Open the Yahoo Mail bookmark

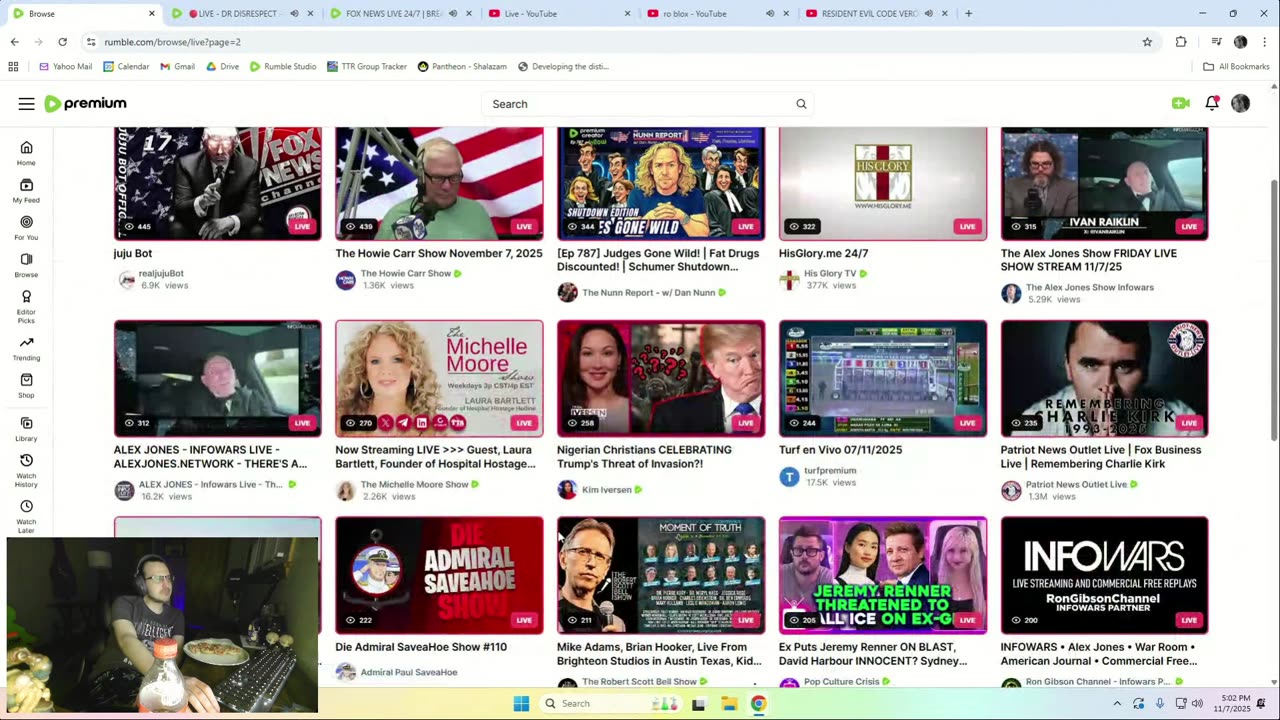65,67
